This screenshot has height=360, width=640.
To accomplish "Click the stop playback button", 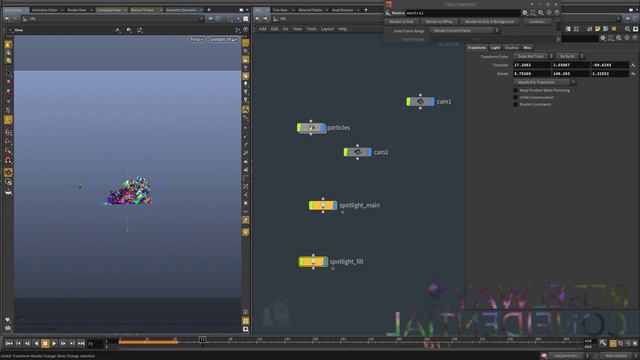I will 45,344.
